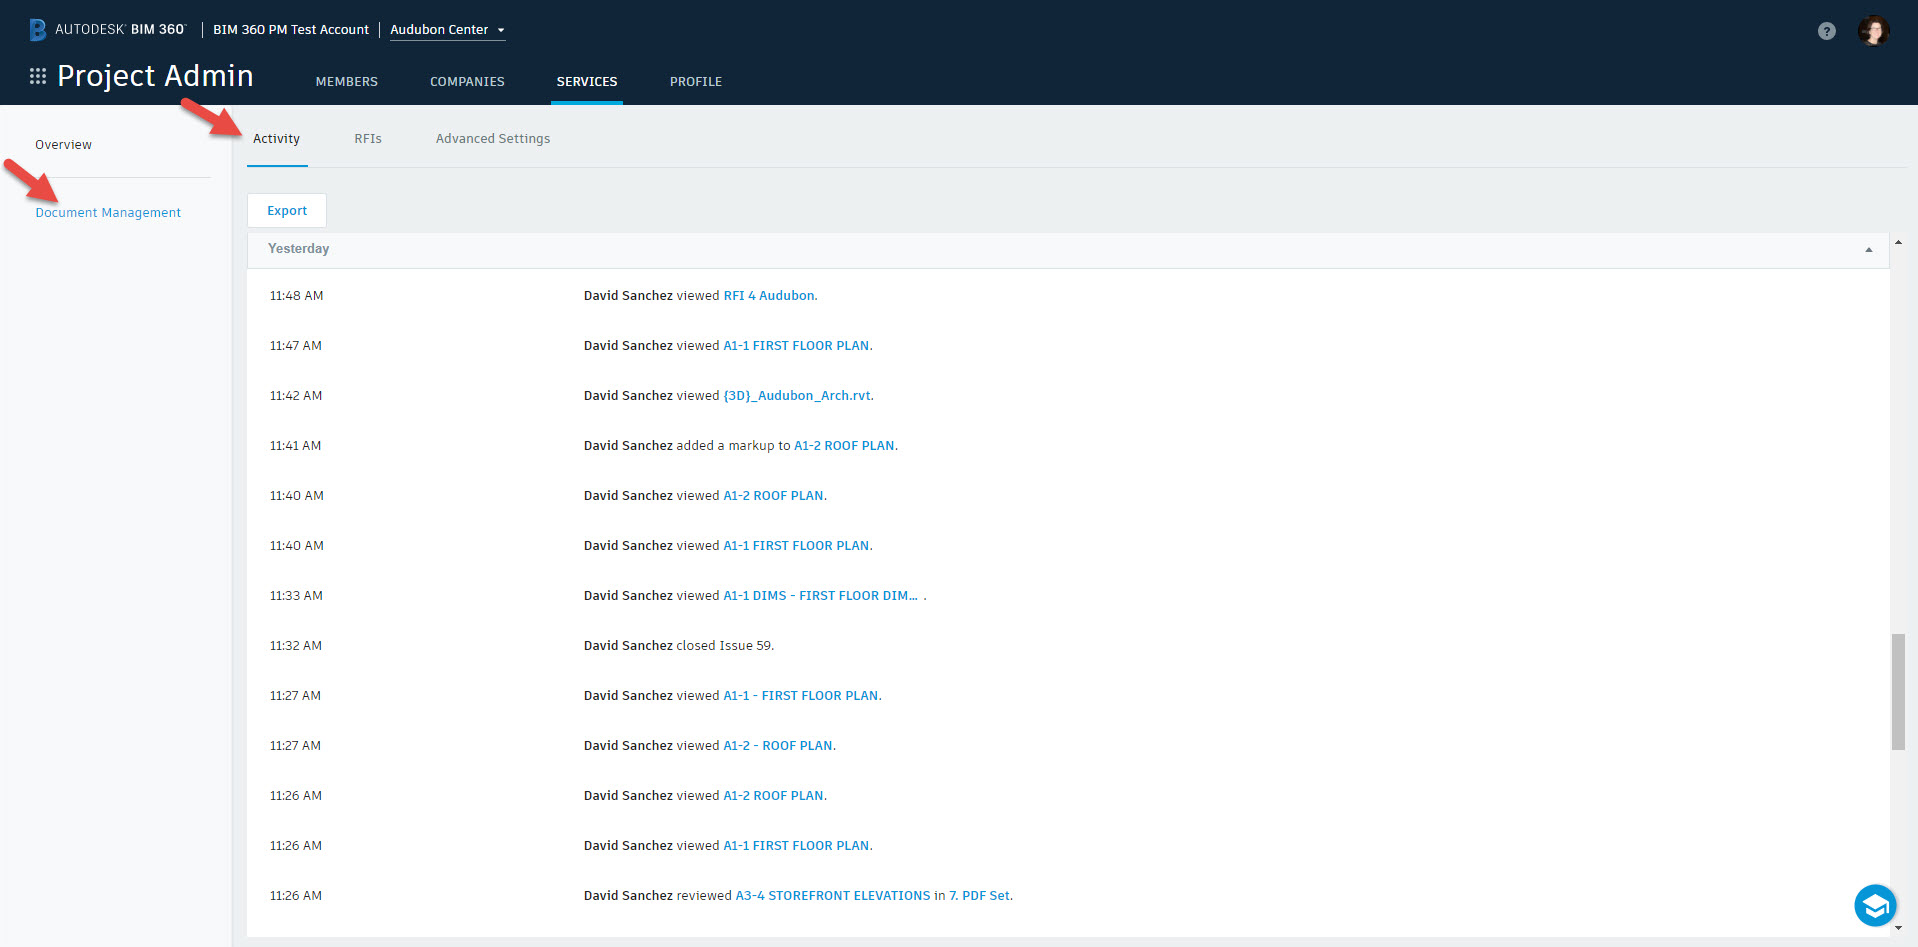Select the RFIs sub-tab
This screenshot has height=947, width=1918.
click(x=367, y=139)
